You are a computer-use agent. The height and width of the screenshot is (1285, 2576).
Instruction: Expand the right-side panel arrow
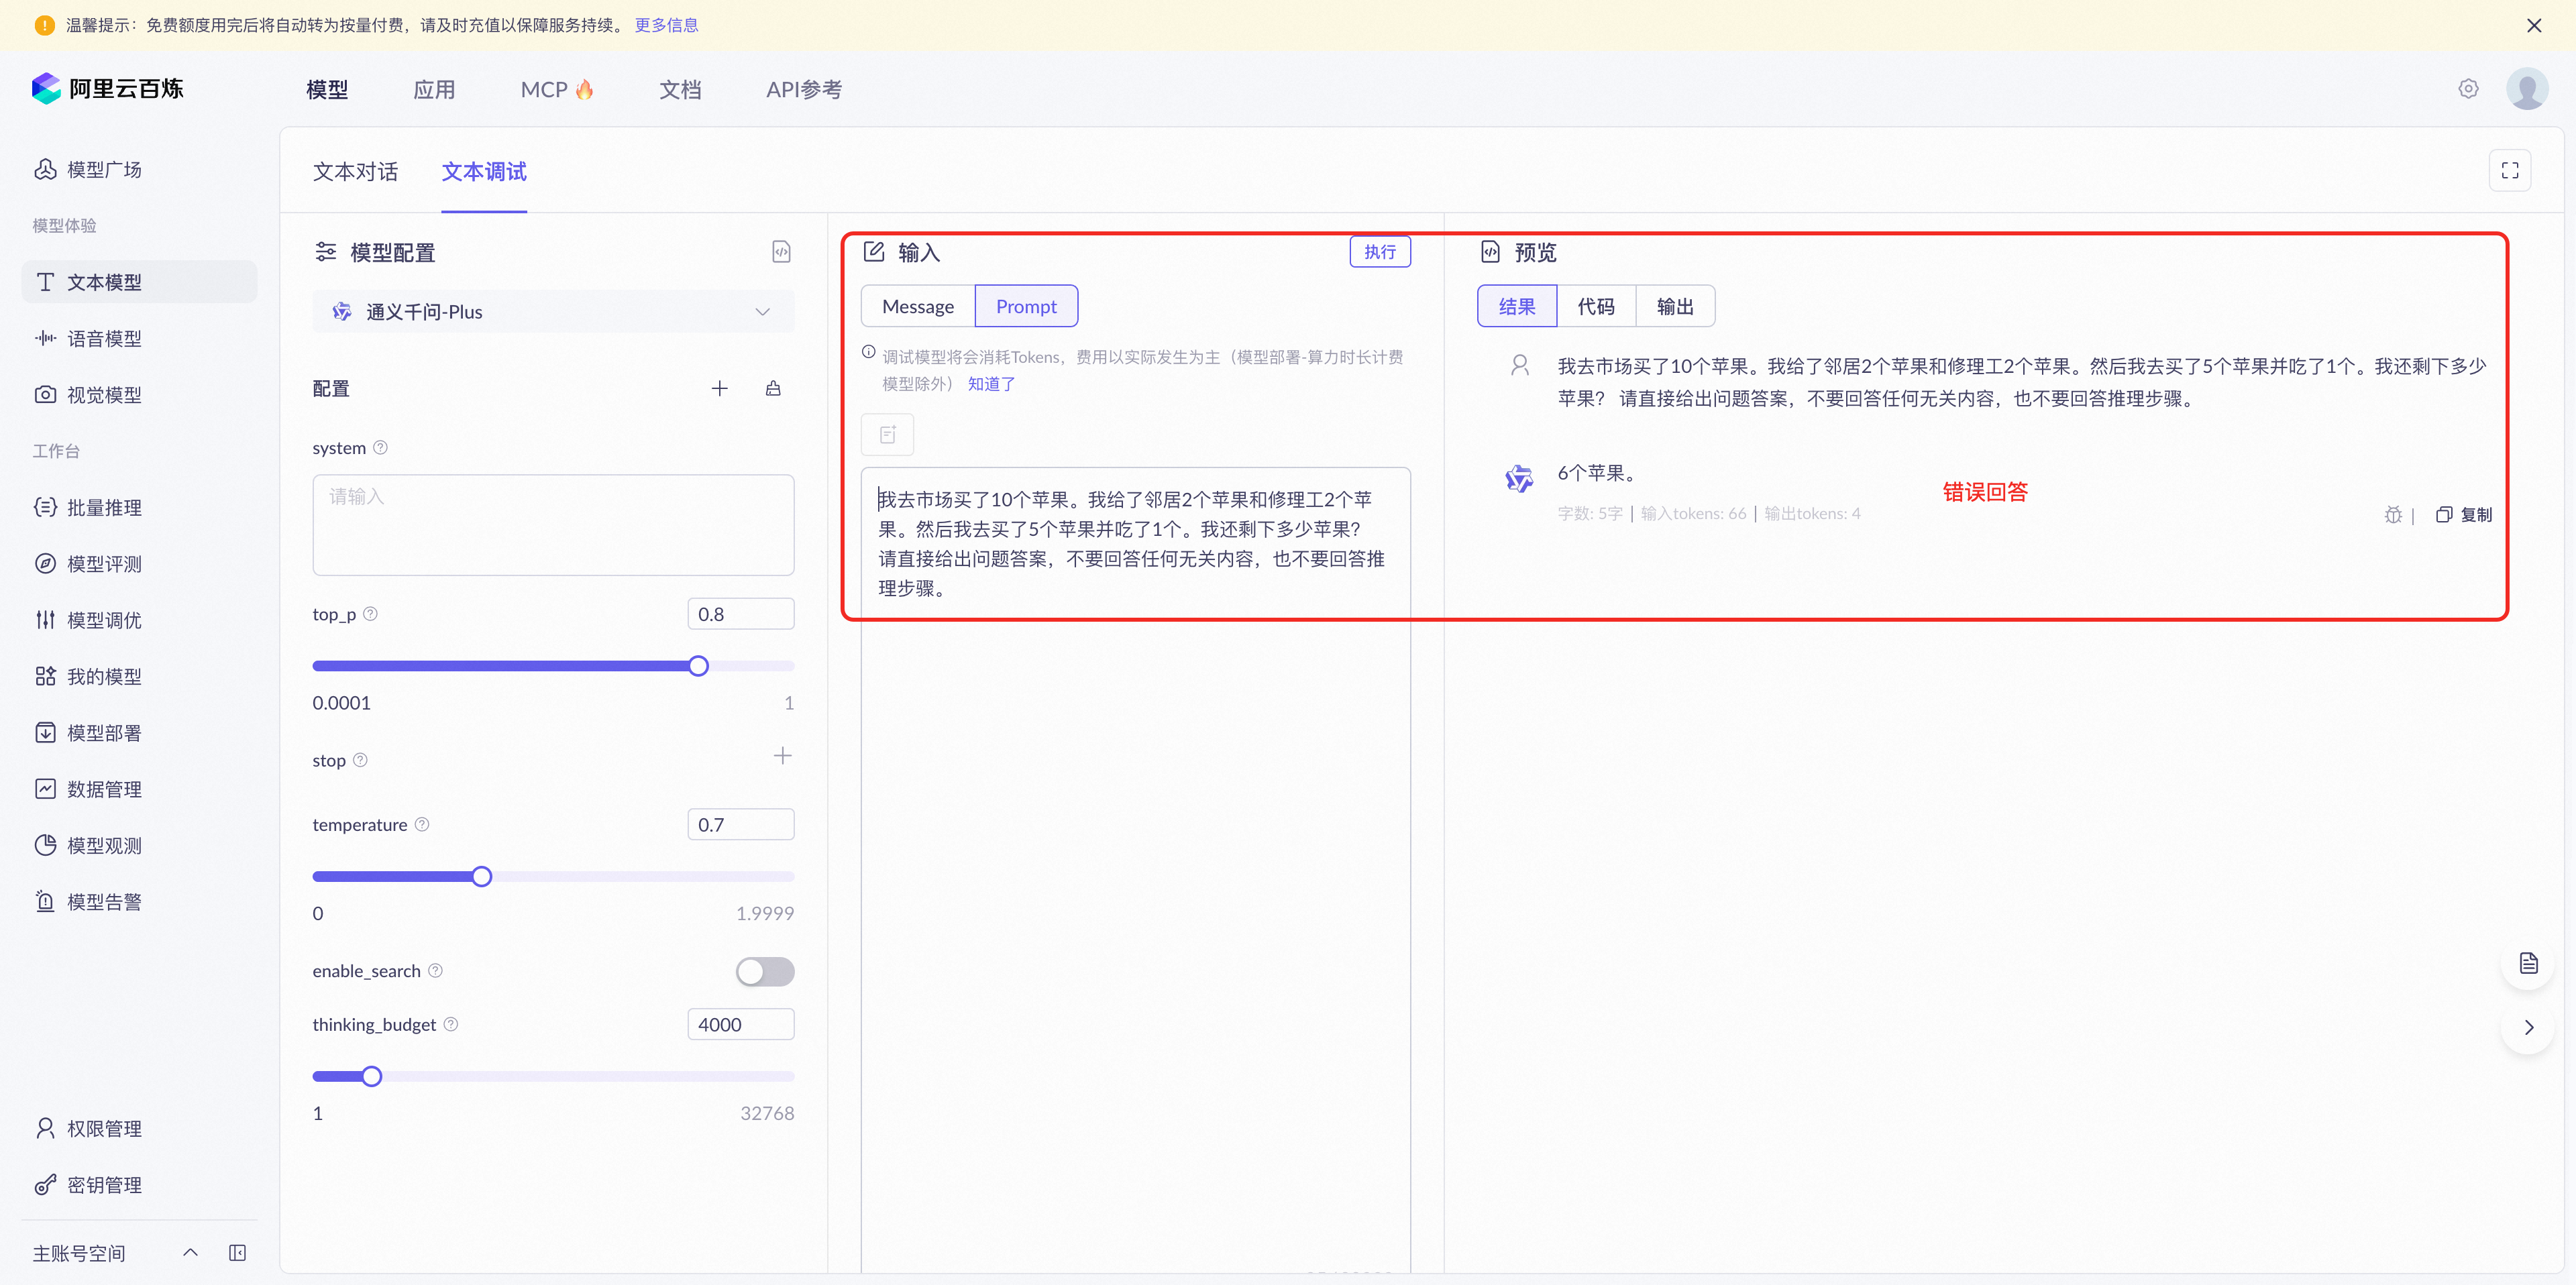[2529, 1027]
